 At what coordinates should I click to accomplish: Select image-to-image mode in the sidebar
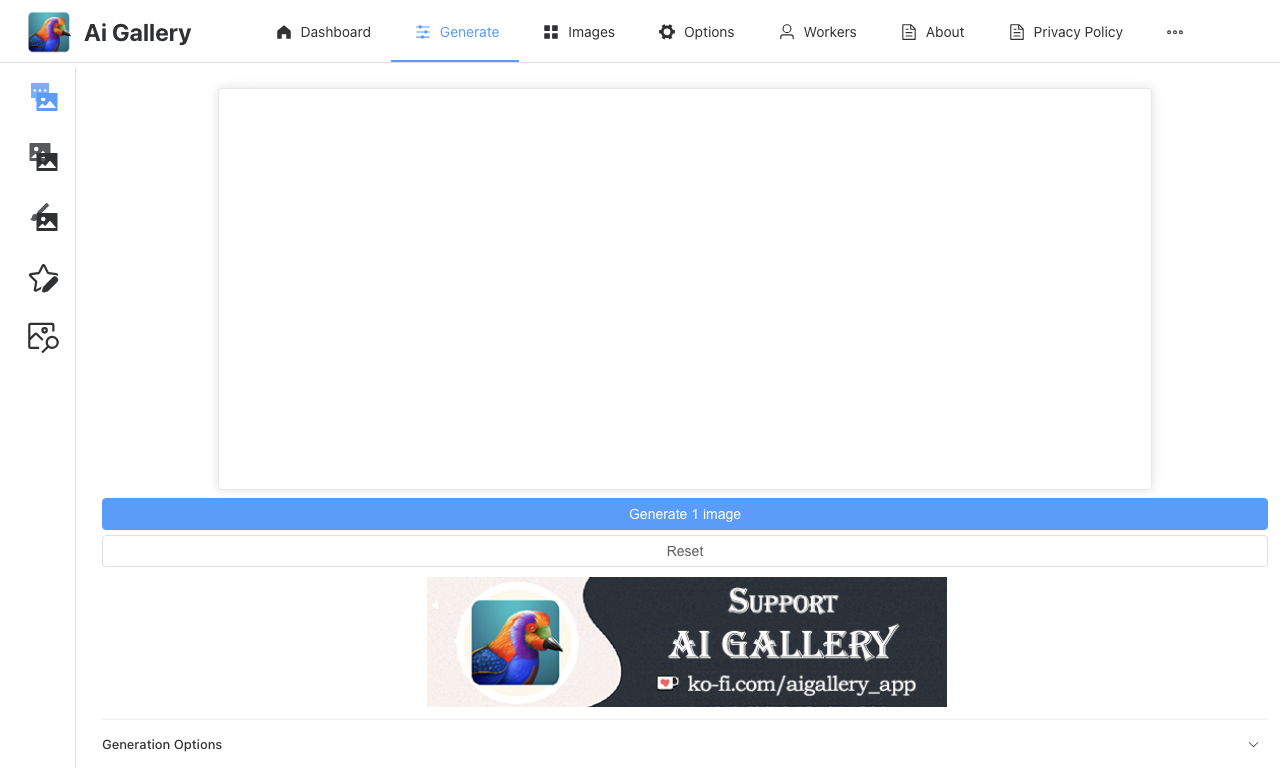click(44, 157)
